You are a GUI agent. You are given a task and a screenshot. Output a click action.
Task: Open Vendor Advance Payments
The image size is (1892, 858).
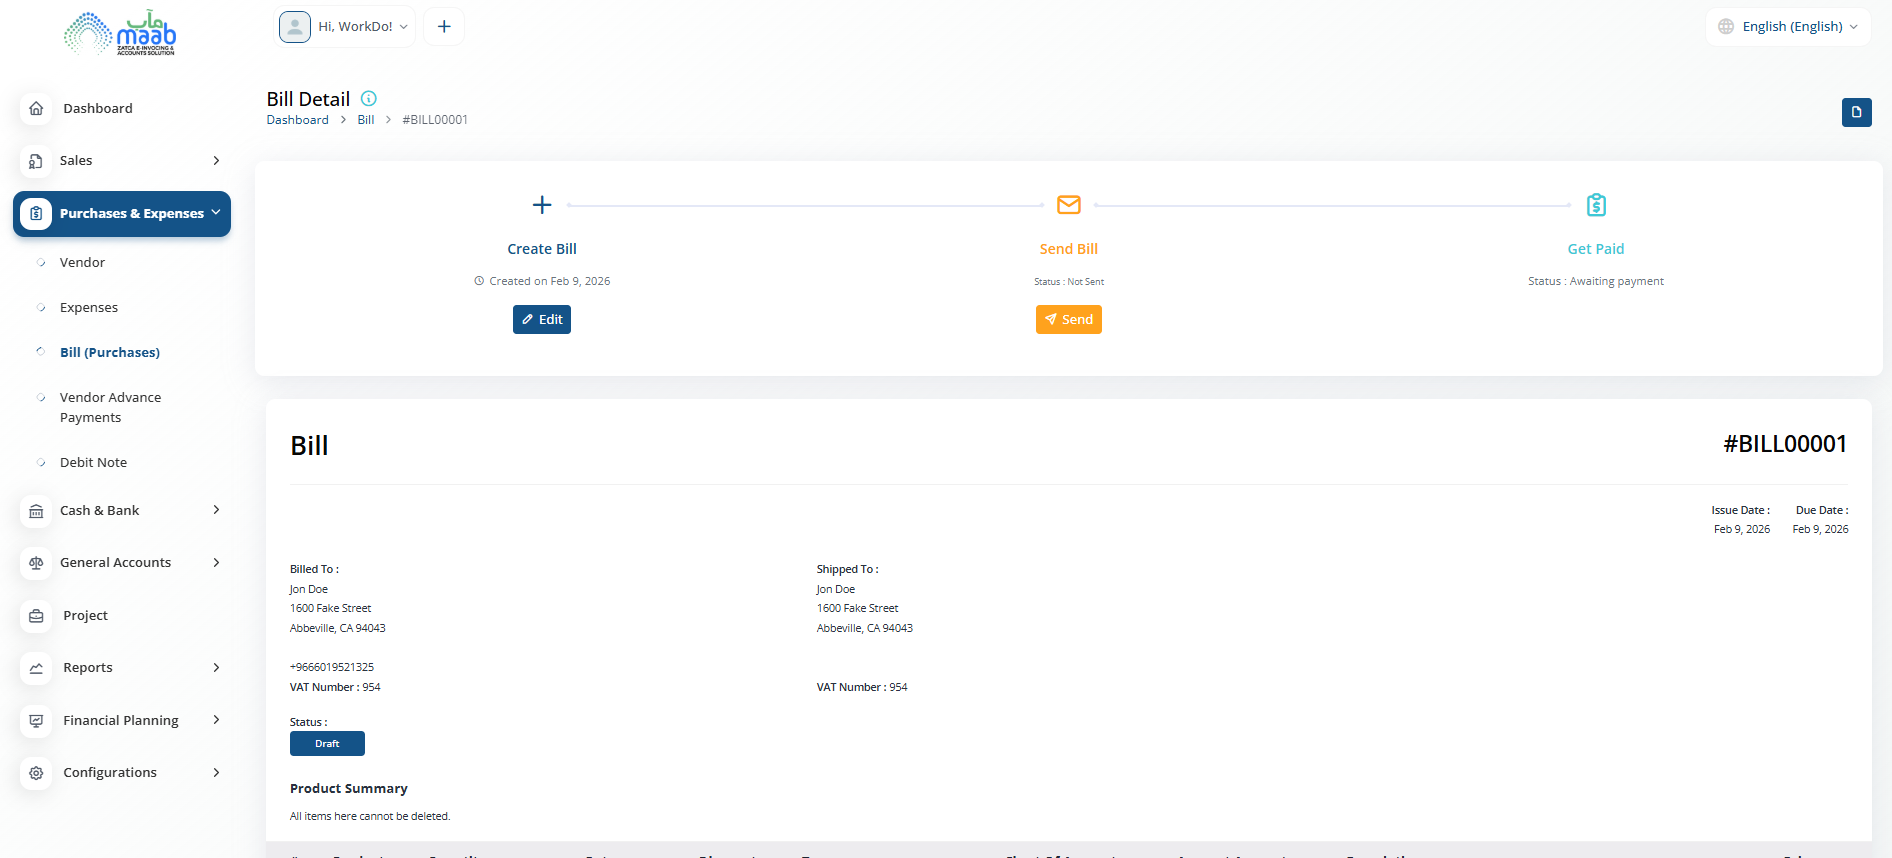[x=110, y=408]
